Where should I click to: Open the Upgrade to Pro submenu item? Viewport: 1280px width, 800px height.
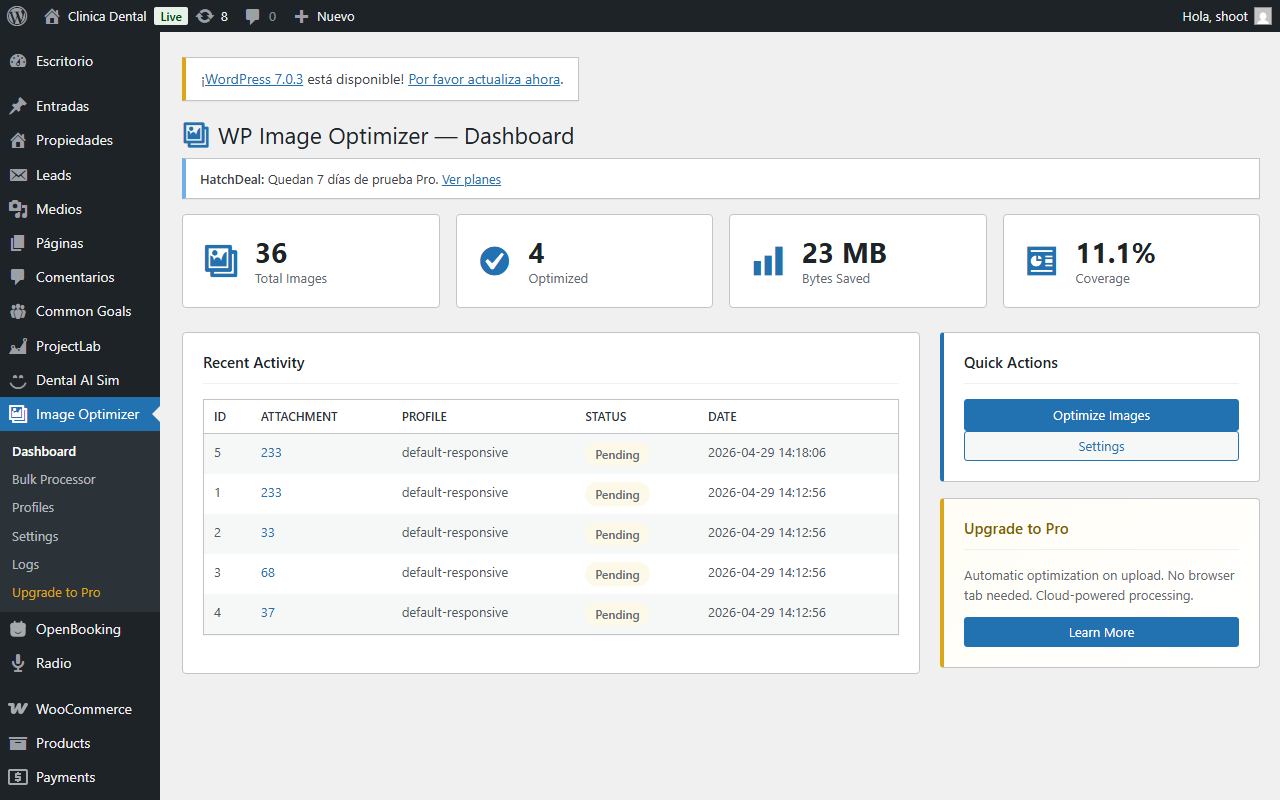56,592
